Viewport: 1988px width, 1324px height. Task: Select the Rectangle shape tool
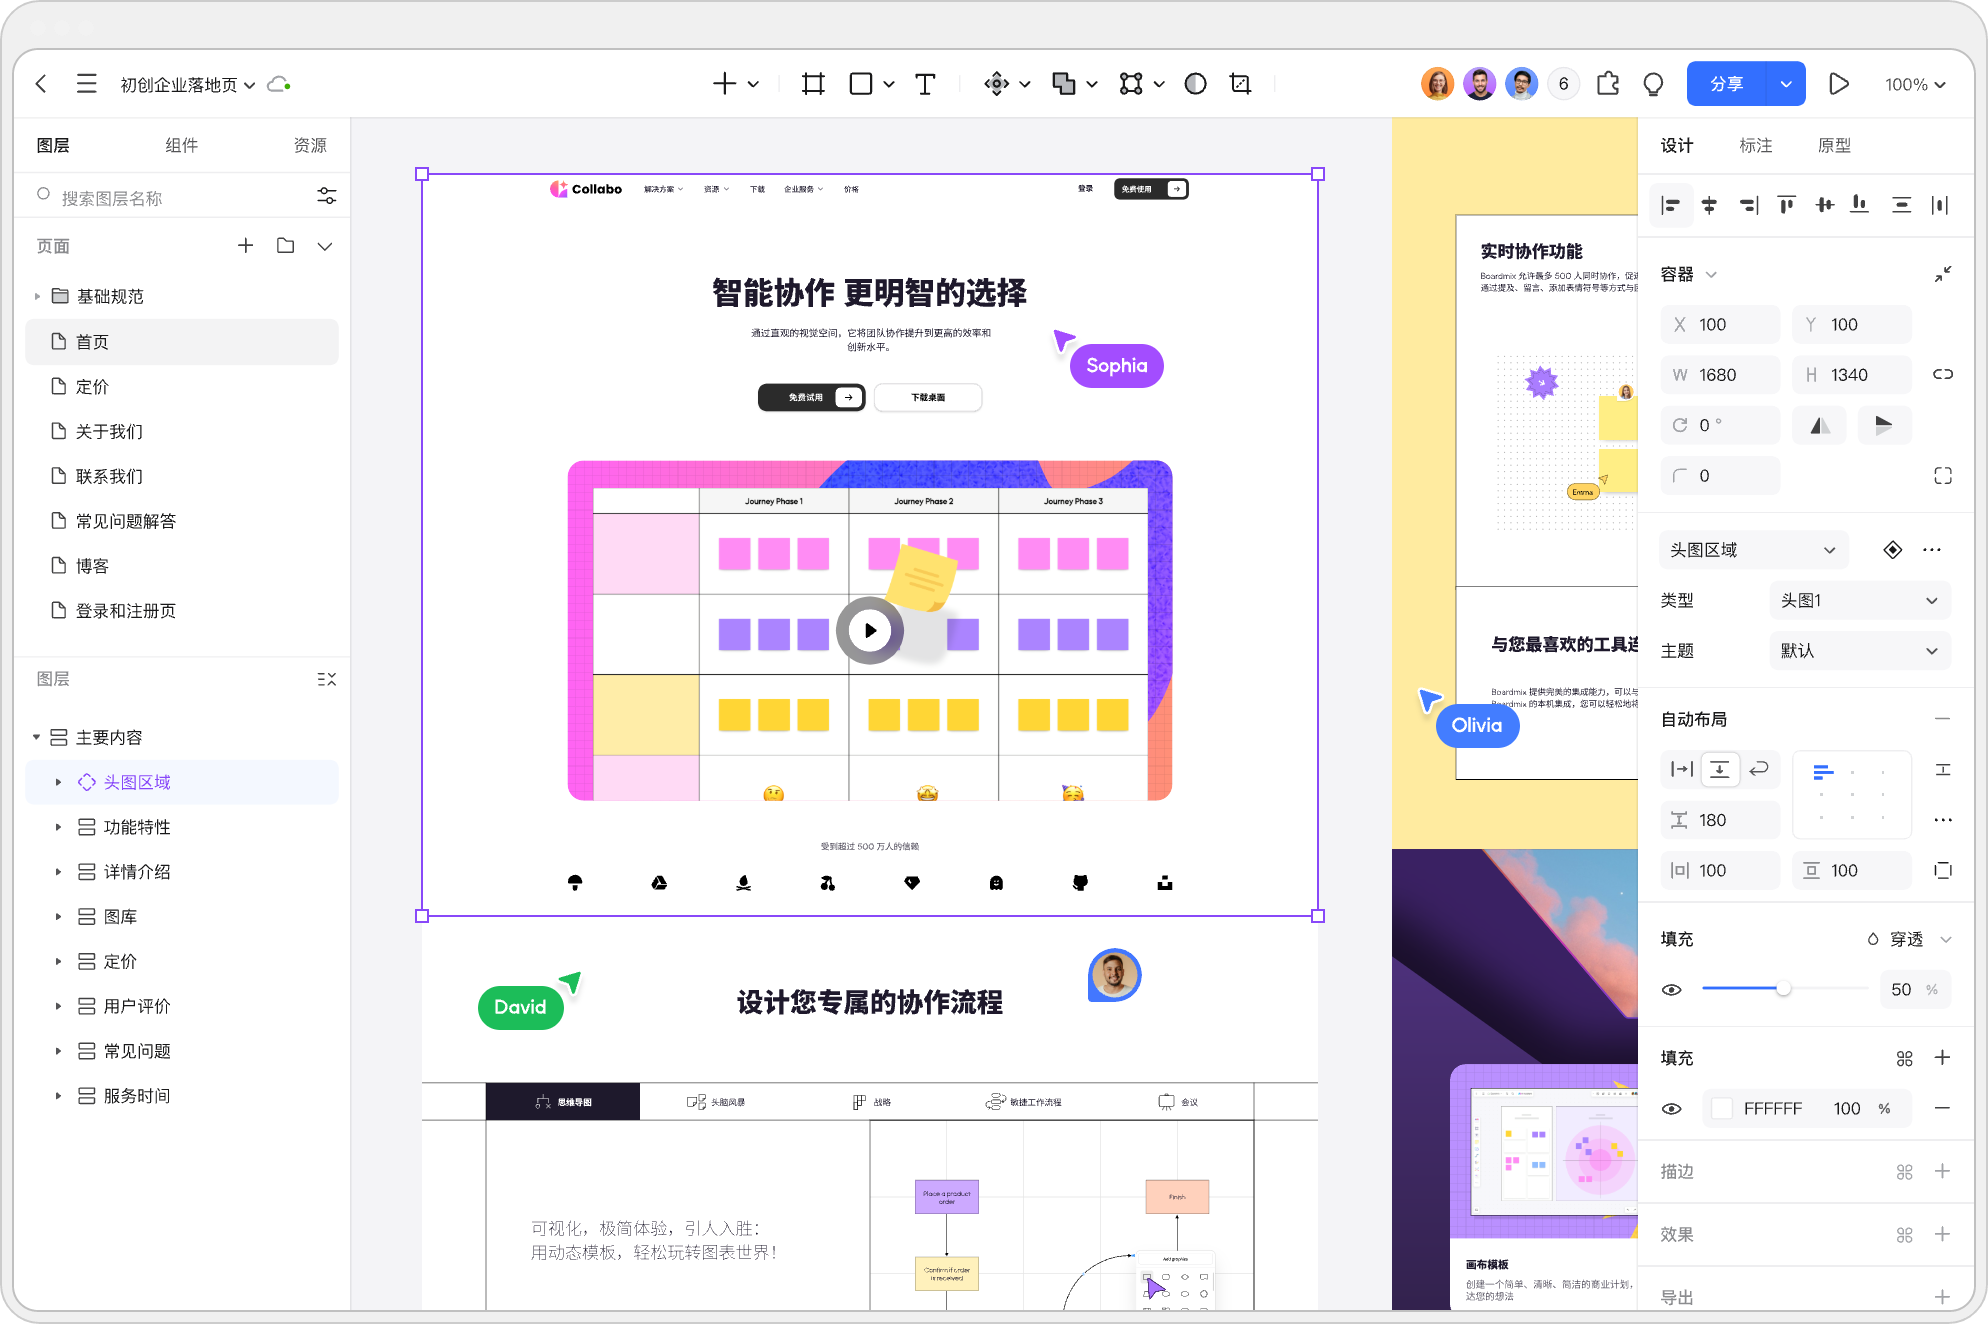(861, 84)
